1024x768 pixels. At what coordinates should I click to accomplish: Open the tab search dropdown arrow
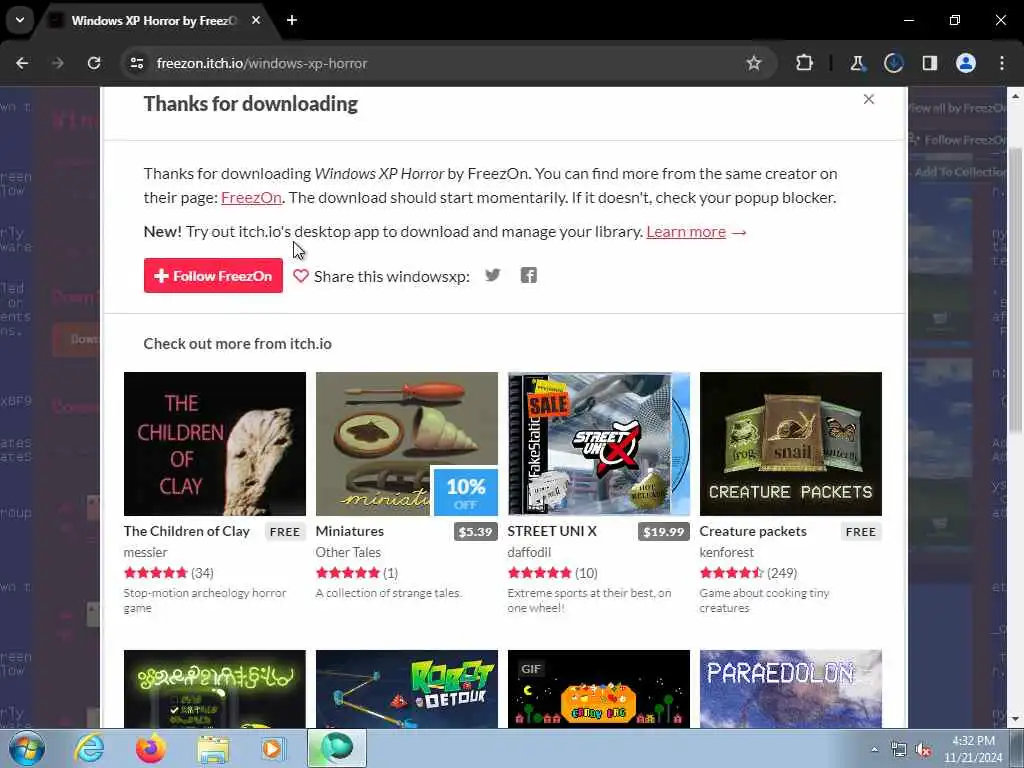(20, 20)
